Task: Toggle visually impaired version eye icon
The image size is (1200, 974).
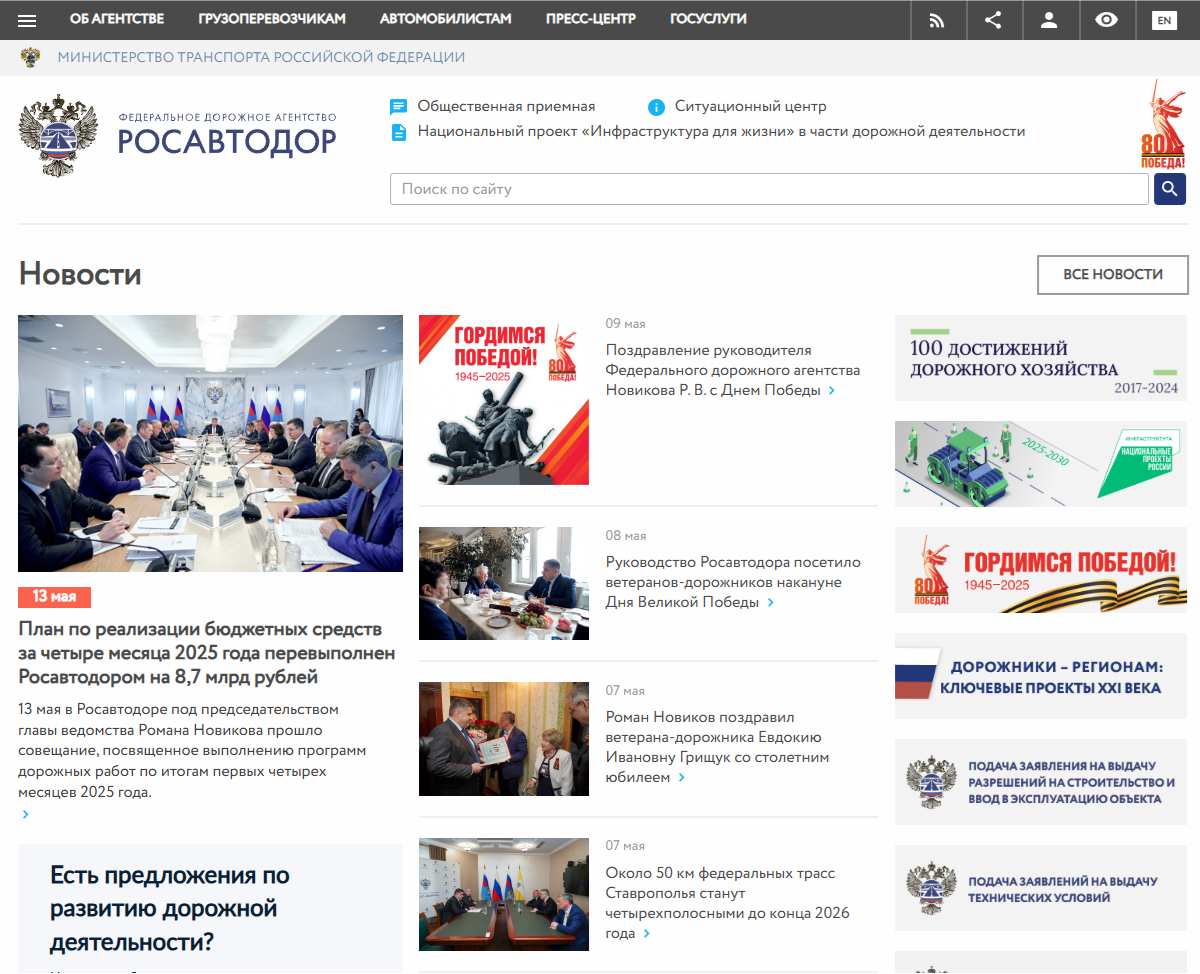Action: [1106, 20]
